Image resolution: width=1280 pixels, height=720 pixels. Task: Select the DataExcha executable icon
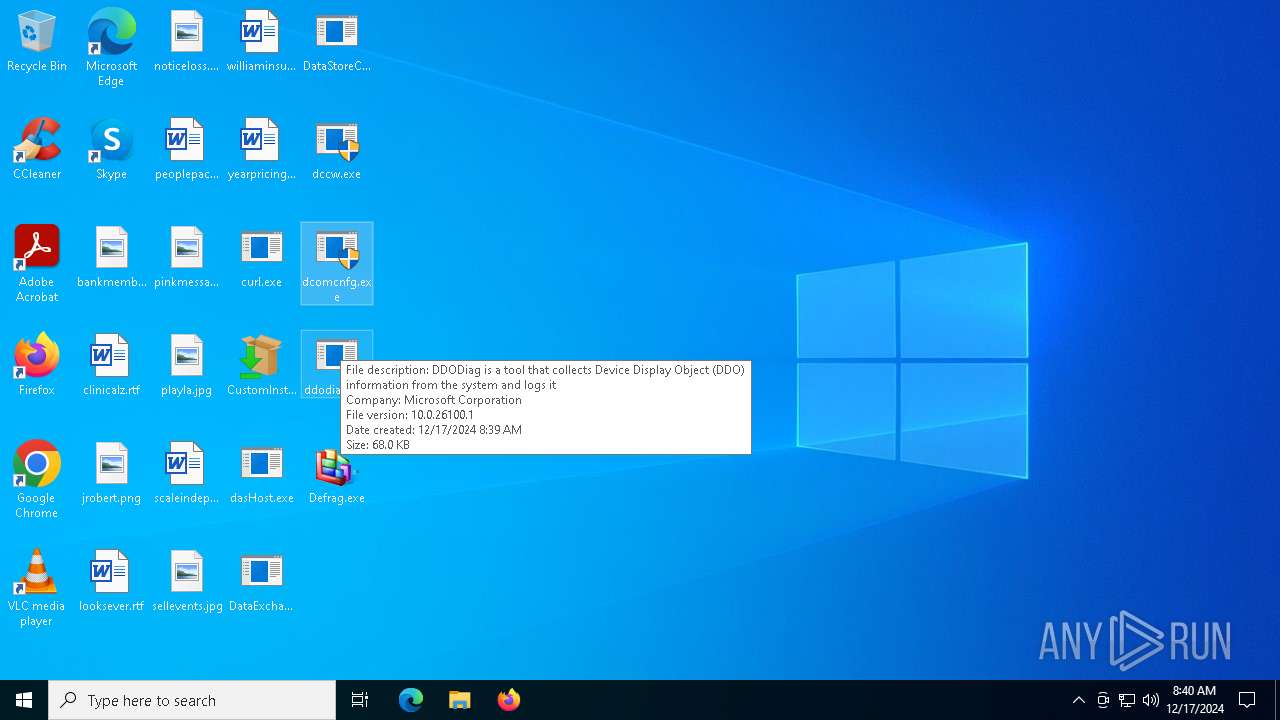(x=261, y=582)
